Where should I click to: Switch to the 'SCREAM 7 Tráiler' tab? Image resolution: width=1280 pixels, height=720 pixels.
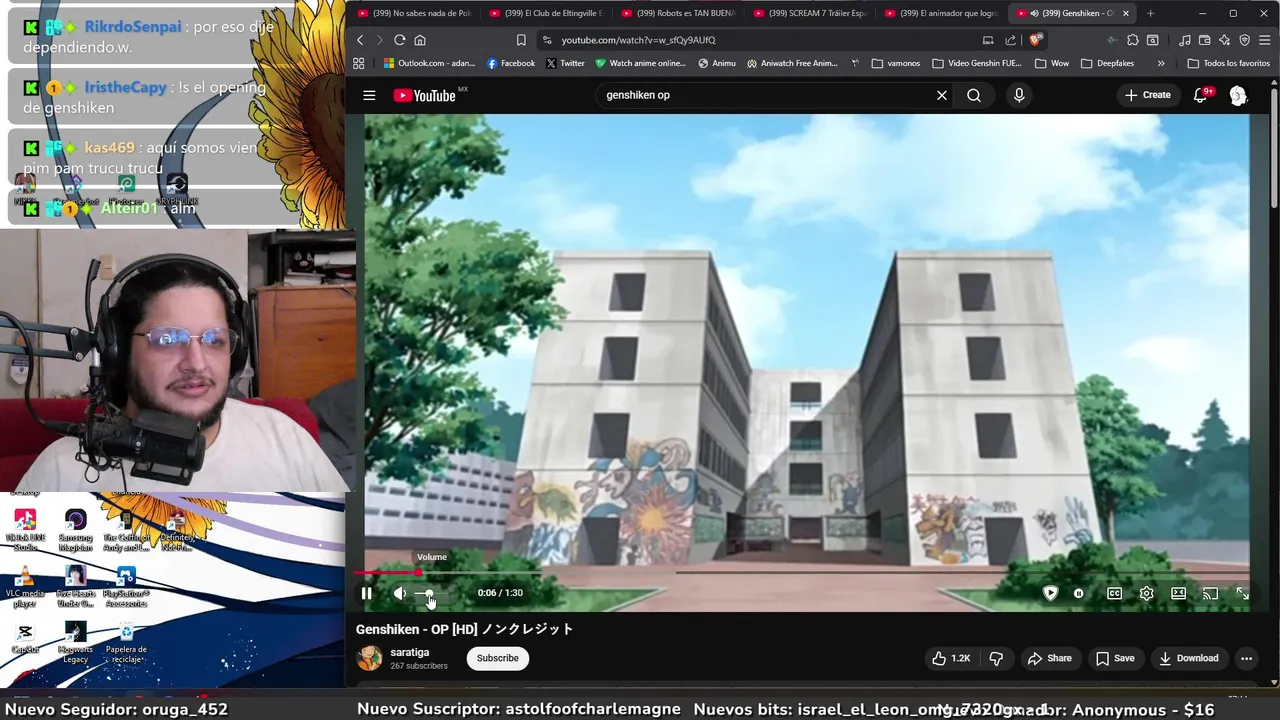point(809,13)
